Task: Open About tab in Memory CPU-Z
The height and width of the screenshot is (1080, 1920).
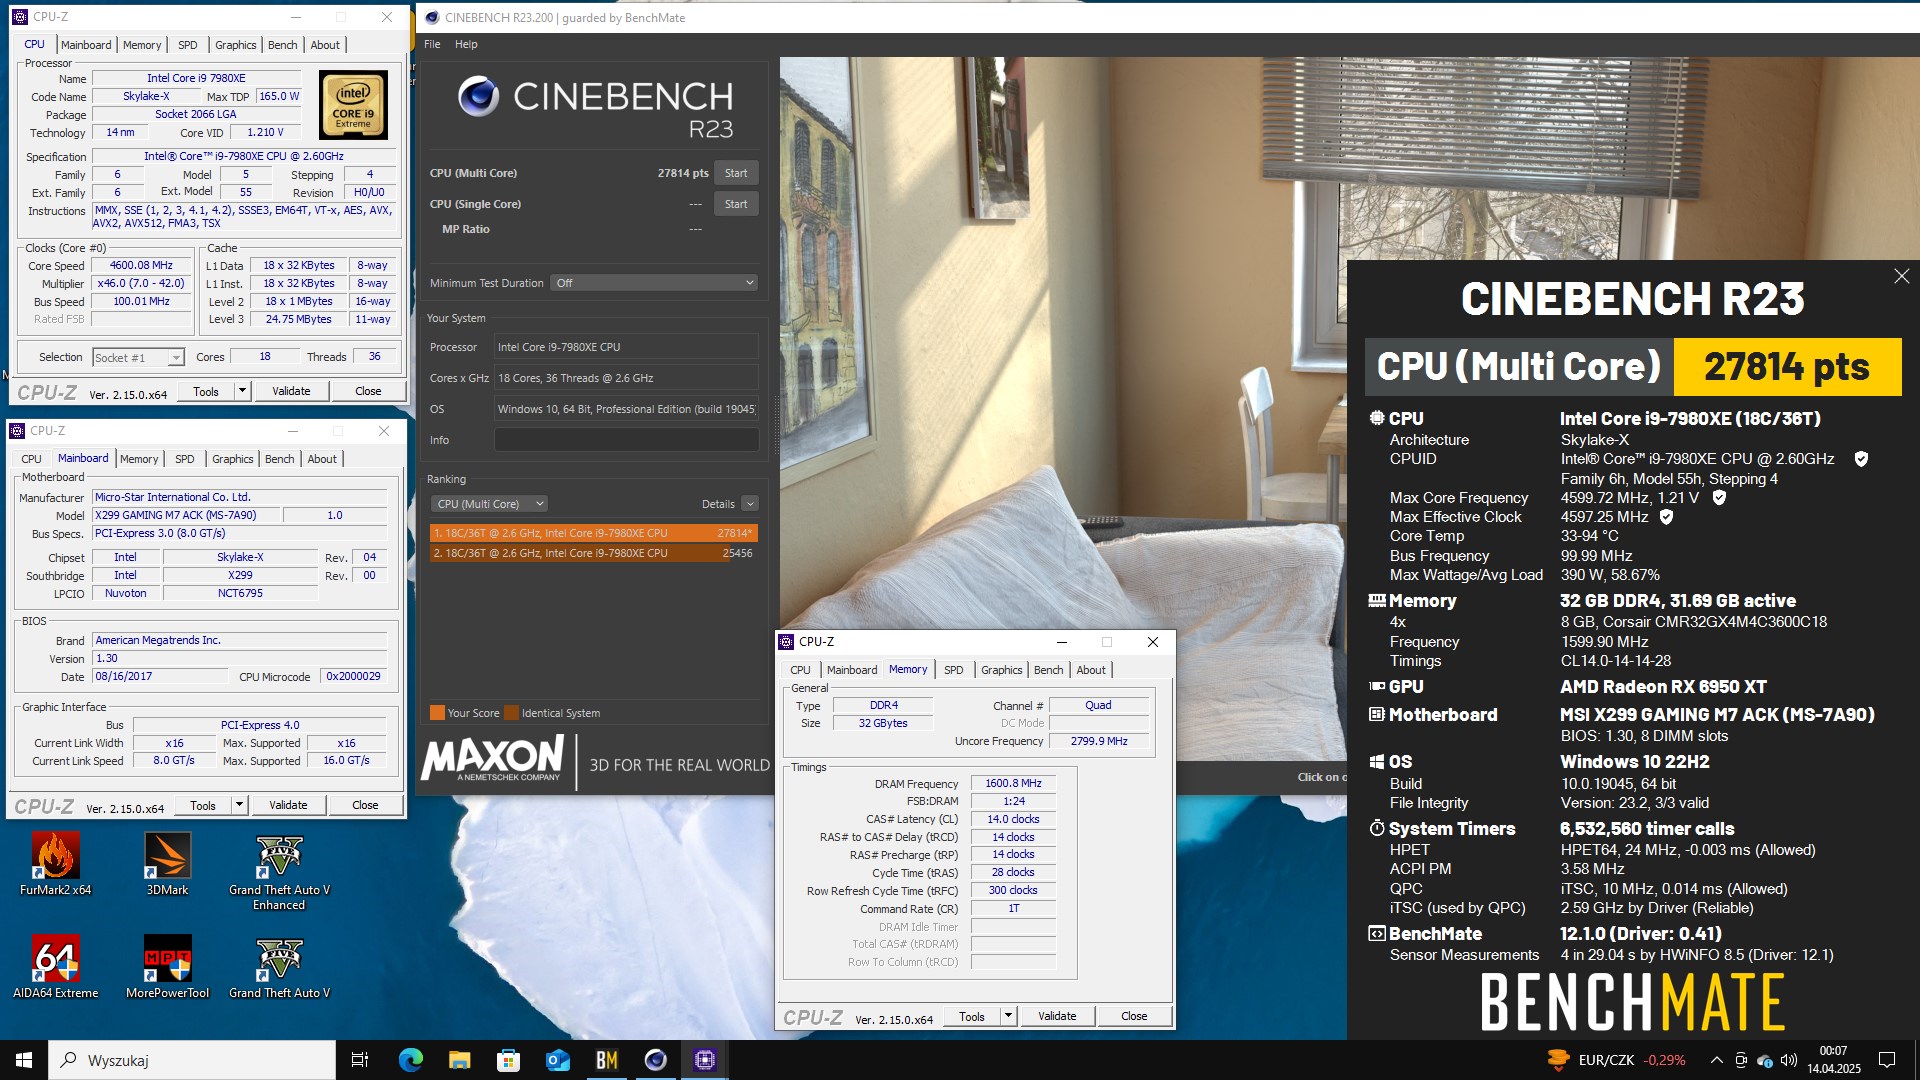Action: click(1091, 670)
